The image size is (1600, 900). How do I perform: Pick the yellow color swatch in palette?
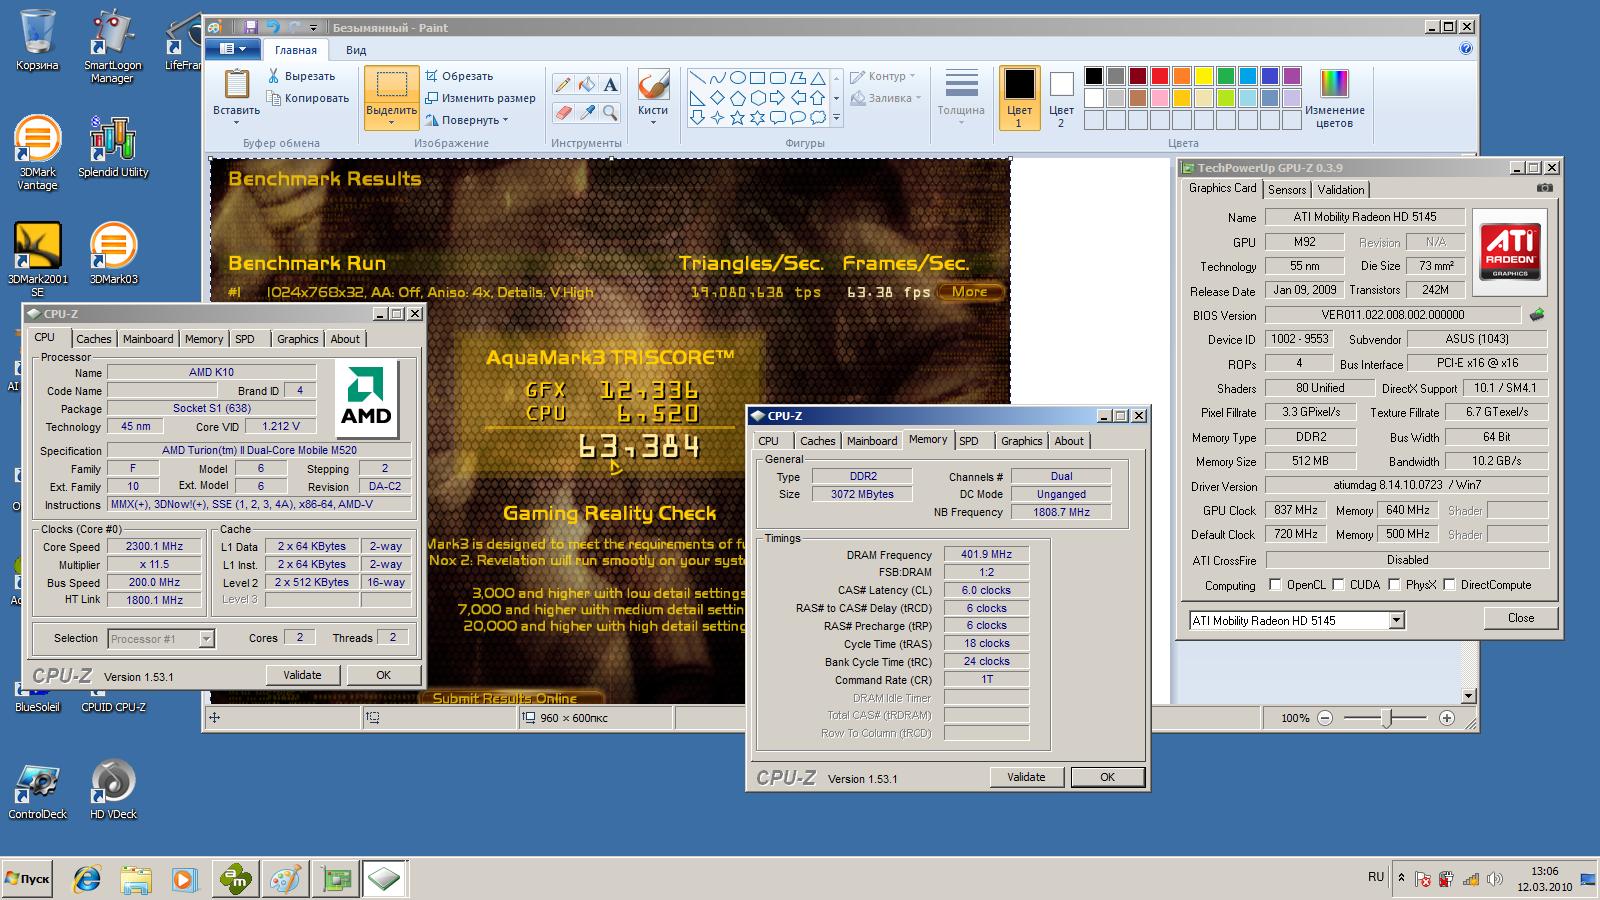(1204, 76)
